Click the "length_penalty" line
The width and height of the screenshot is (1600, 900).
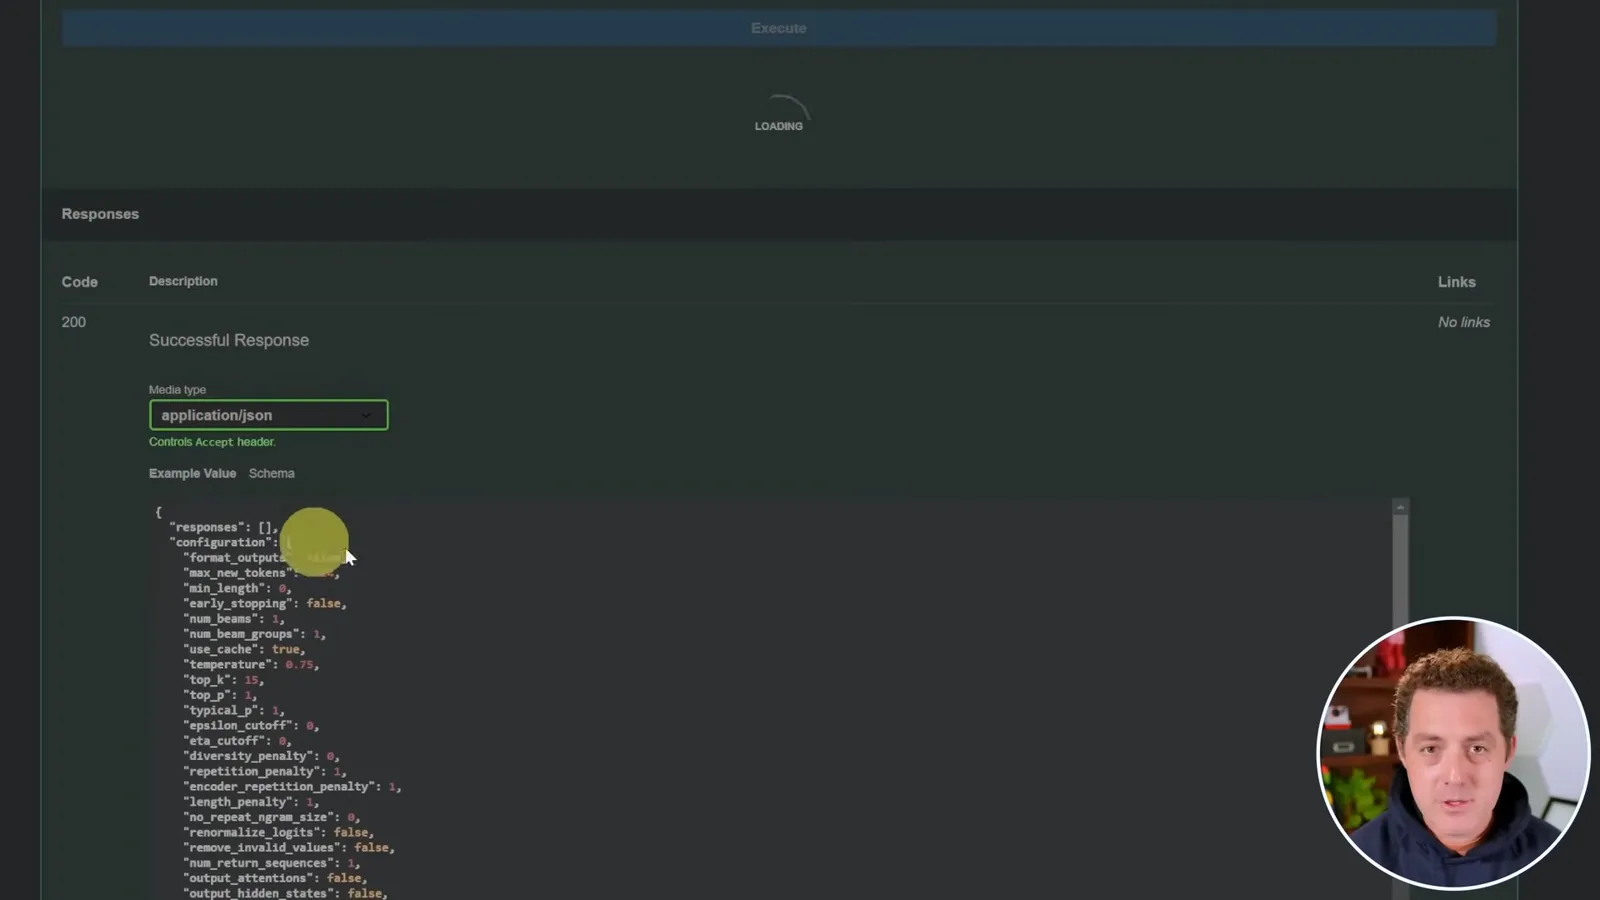point(251,802)
